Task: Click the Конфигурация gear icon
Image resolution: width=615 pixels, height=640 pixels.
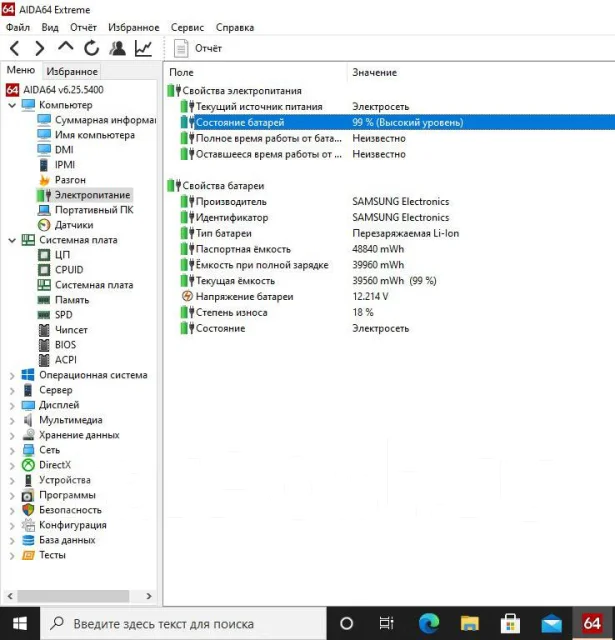Action: click(28, 525)
